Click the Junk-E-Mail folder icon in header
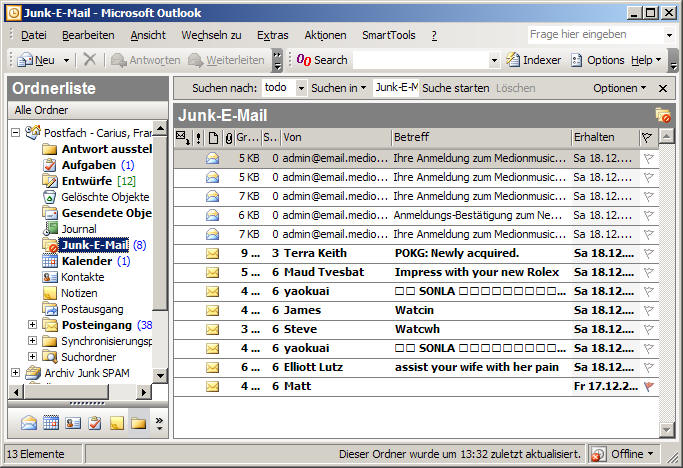This screenshot has width=683, height=468. (663, 115)
